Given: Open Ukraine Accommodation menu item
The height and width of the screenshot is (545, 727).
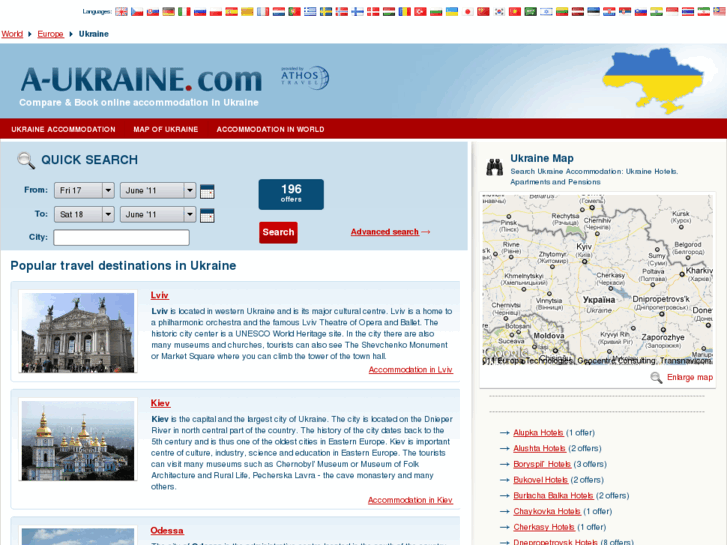Looking at the screenshot, I should [x=64, y=129].
